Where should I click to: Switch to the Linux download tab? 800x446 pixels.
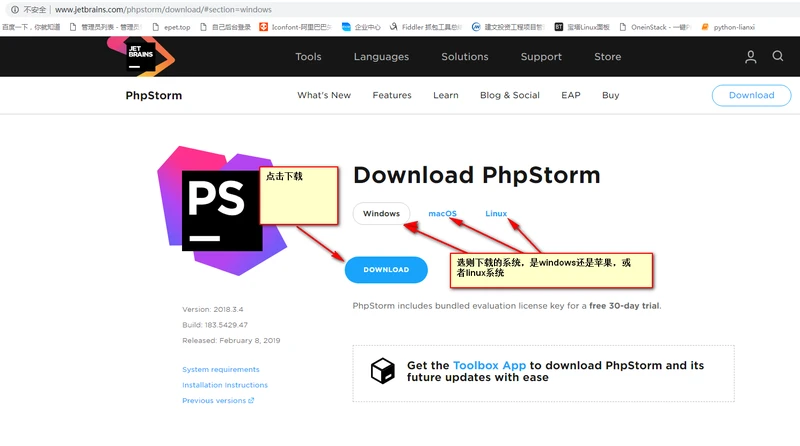coord(496,214)
